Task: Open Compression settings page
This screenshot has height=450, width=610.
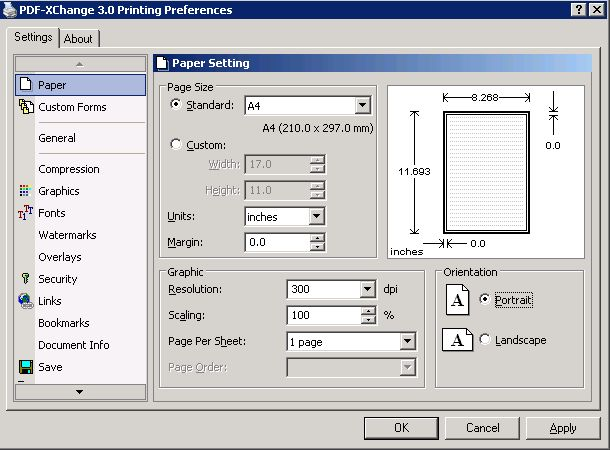Action: click(69, 169)
